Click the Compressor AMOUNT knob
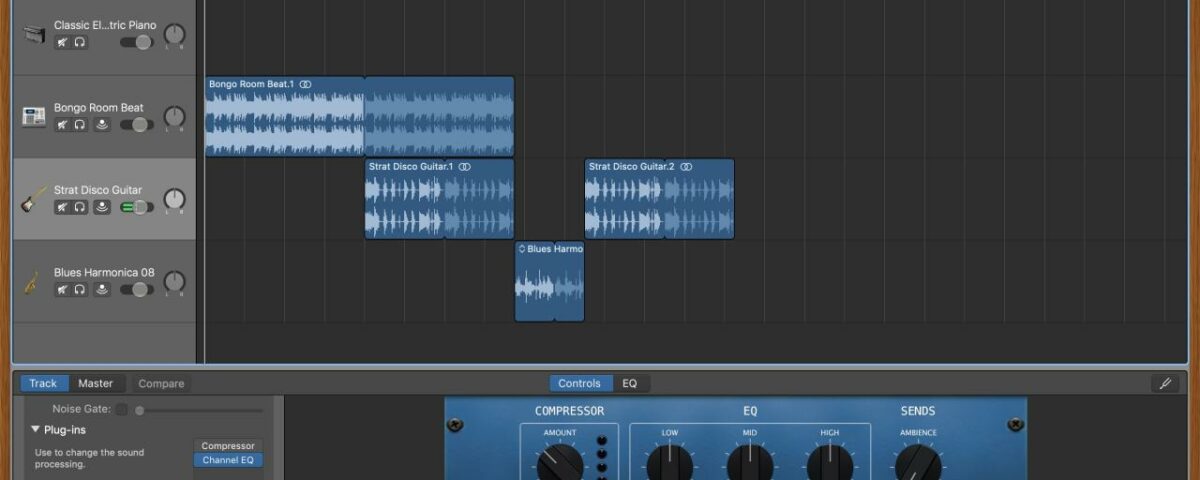 [560, 462]
